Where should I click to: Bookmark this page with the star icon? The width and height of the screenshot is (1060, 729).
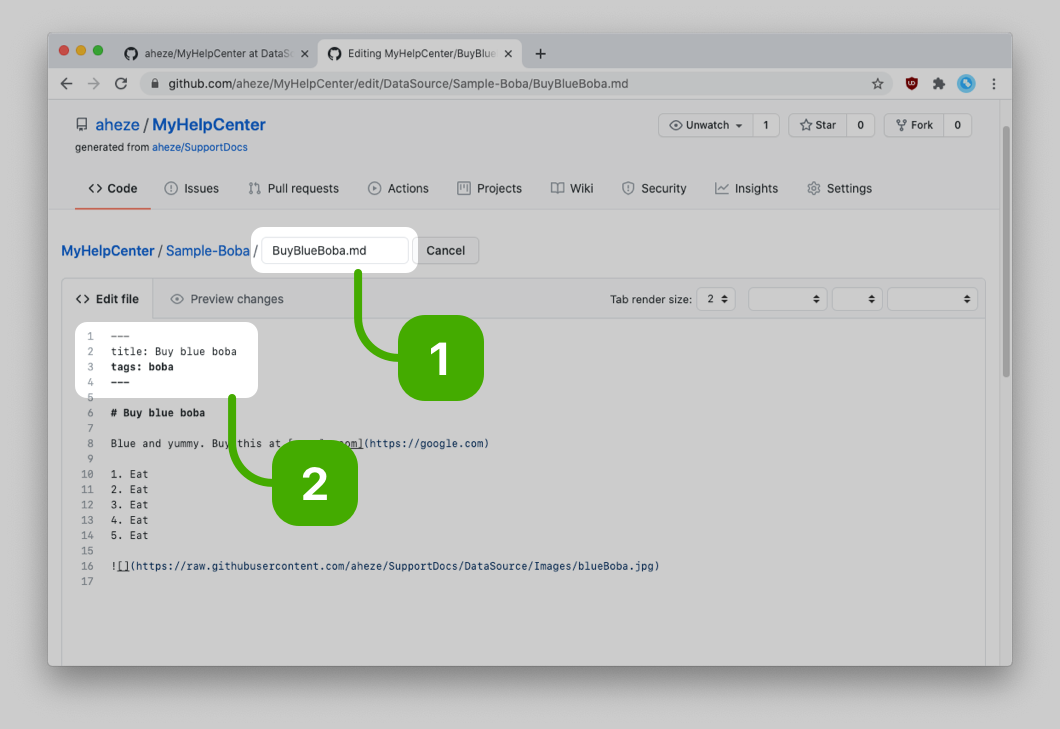tap(877, 84)
